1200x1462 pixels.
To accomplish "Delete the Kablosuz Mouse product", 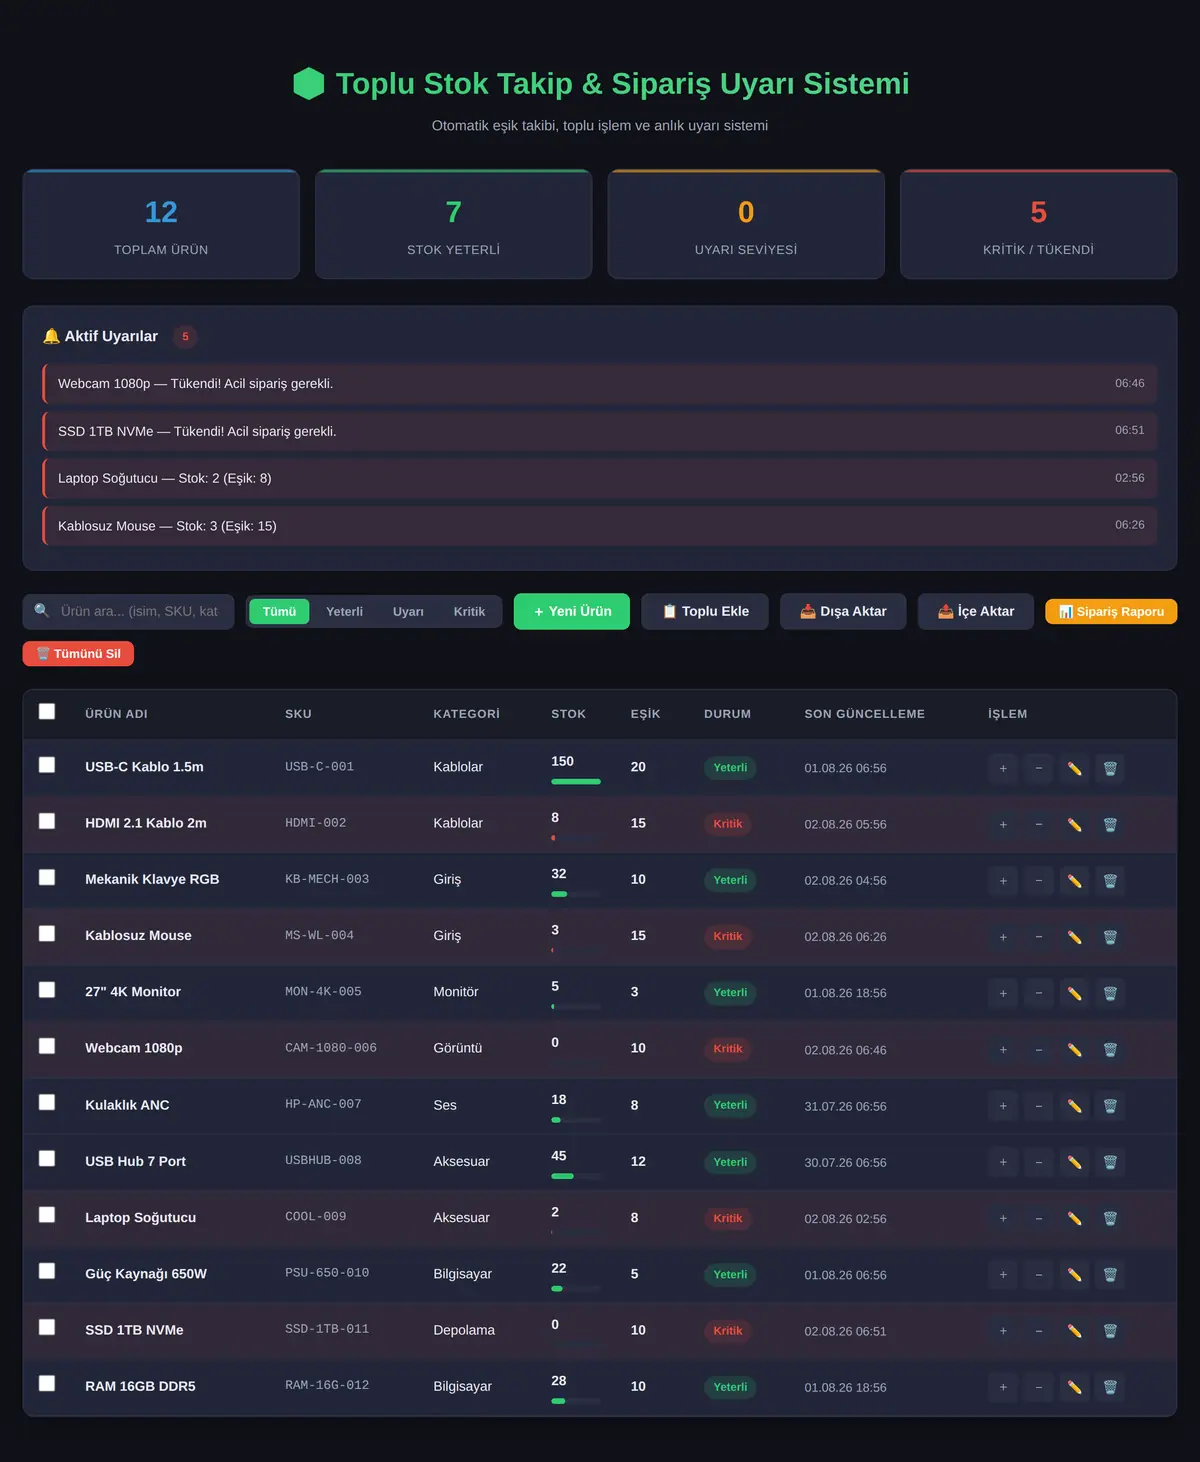I will (x=1110, y=937).
